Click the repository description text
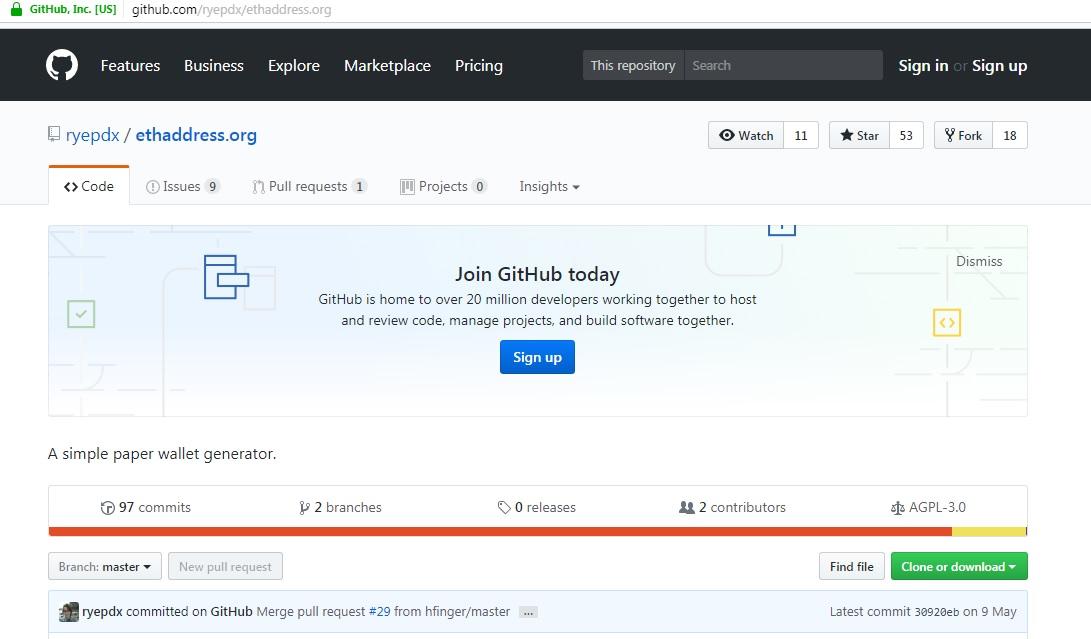Image resolution: width=1091 pixels, height=639 pixels. 162,454
